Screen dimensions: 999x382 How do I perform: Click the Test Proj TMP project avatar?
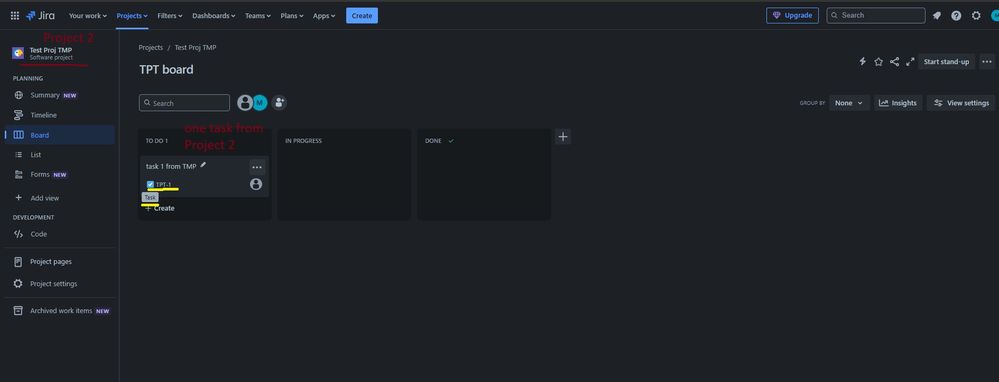point(18,53)
